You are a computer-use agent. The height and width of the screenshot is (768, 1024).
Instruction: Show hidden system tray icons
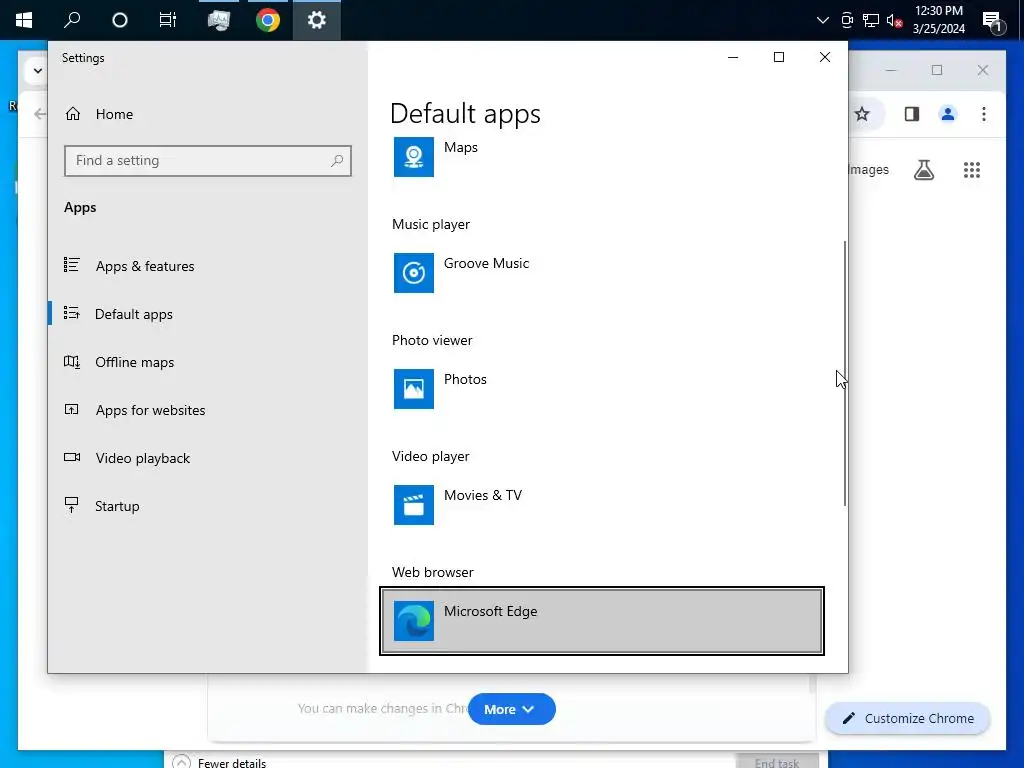pos(823,20)
